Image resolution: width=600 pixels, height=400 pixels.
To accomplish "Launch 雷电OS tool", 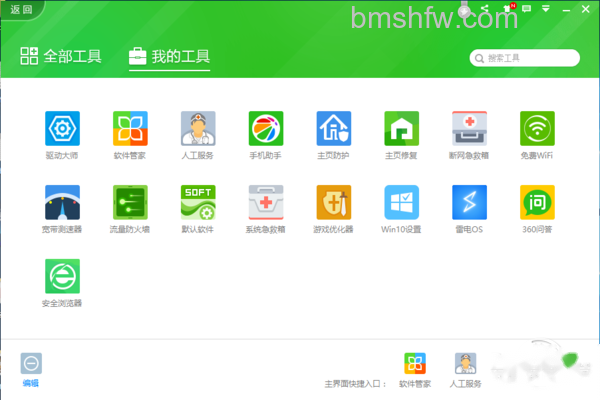I will click(x=470, y=202).
